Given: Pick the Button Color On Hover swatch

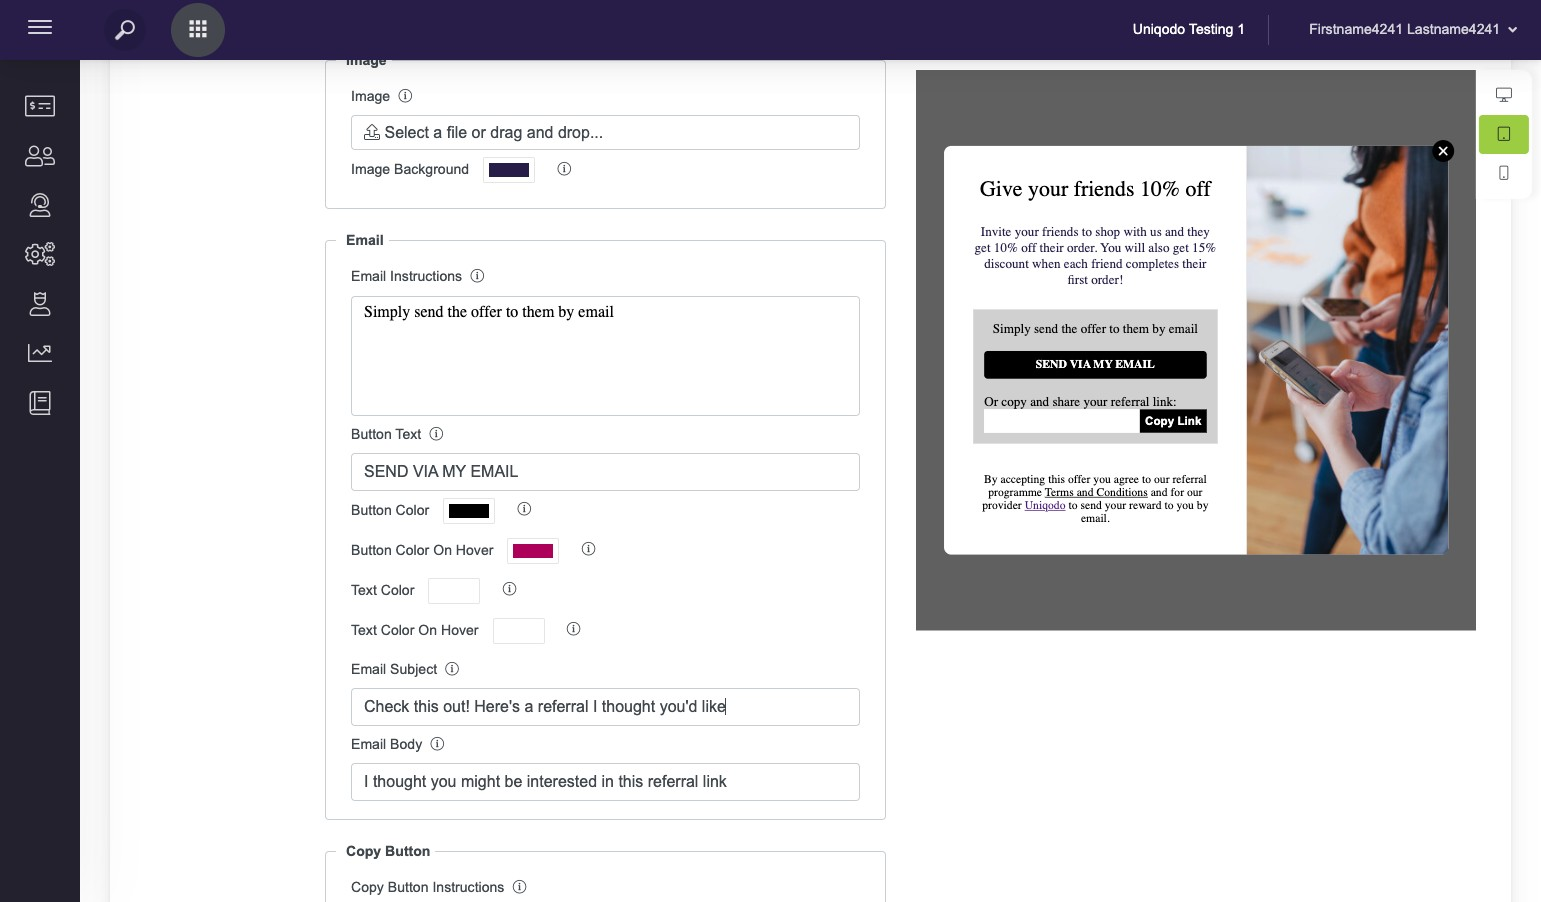Looking at the screenshot, I should (533, 551).
